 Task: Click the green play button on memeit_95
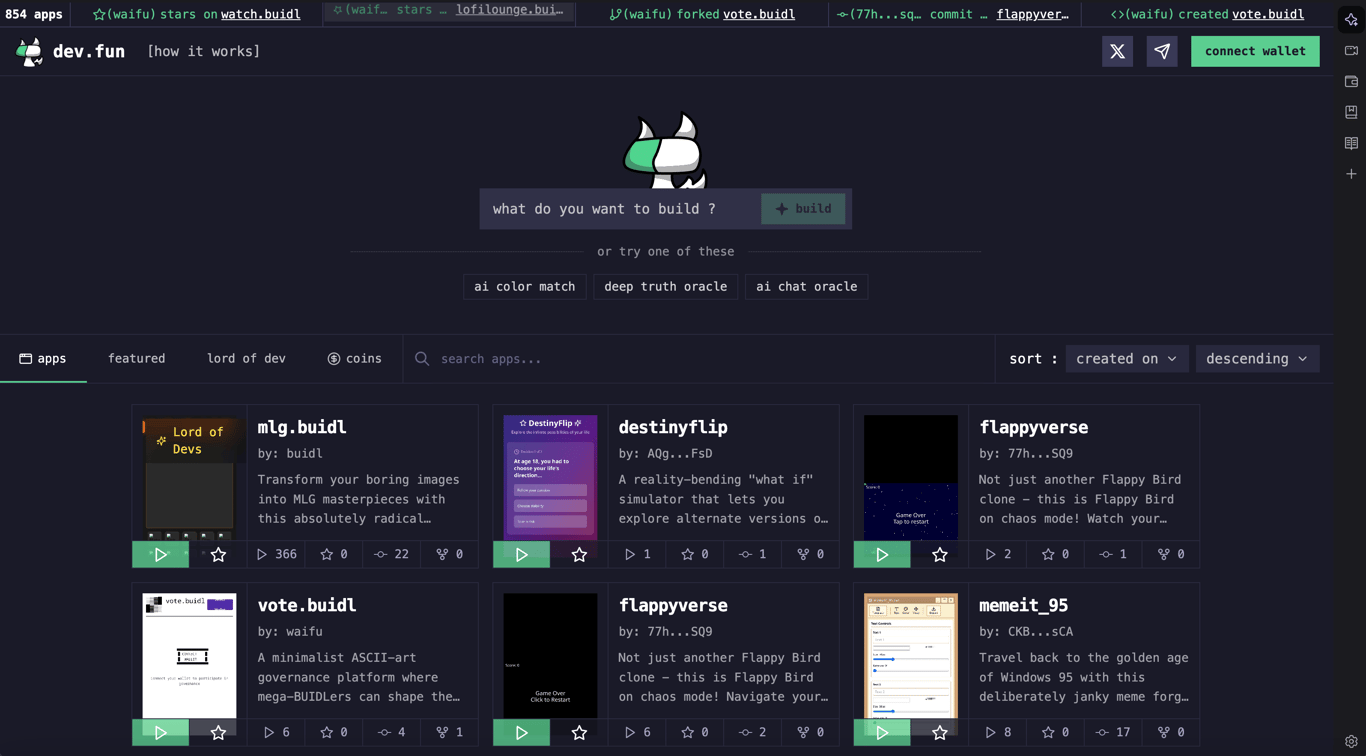tap(882, 732)
